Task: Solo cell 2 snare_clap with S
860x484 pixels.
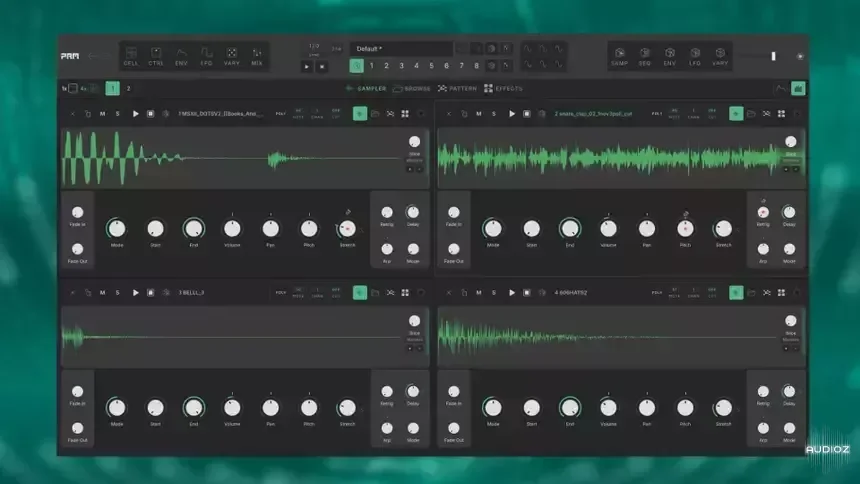Action: point(494,114)
